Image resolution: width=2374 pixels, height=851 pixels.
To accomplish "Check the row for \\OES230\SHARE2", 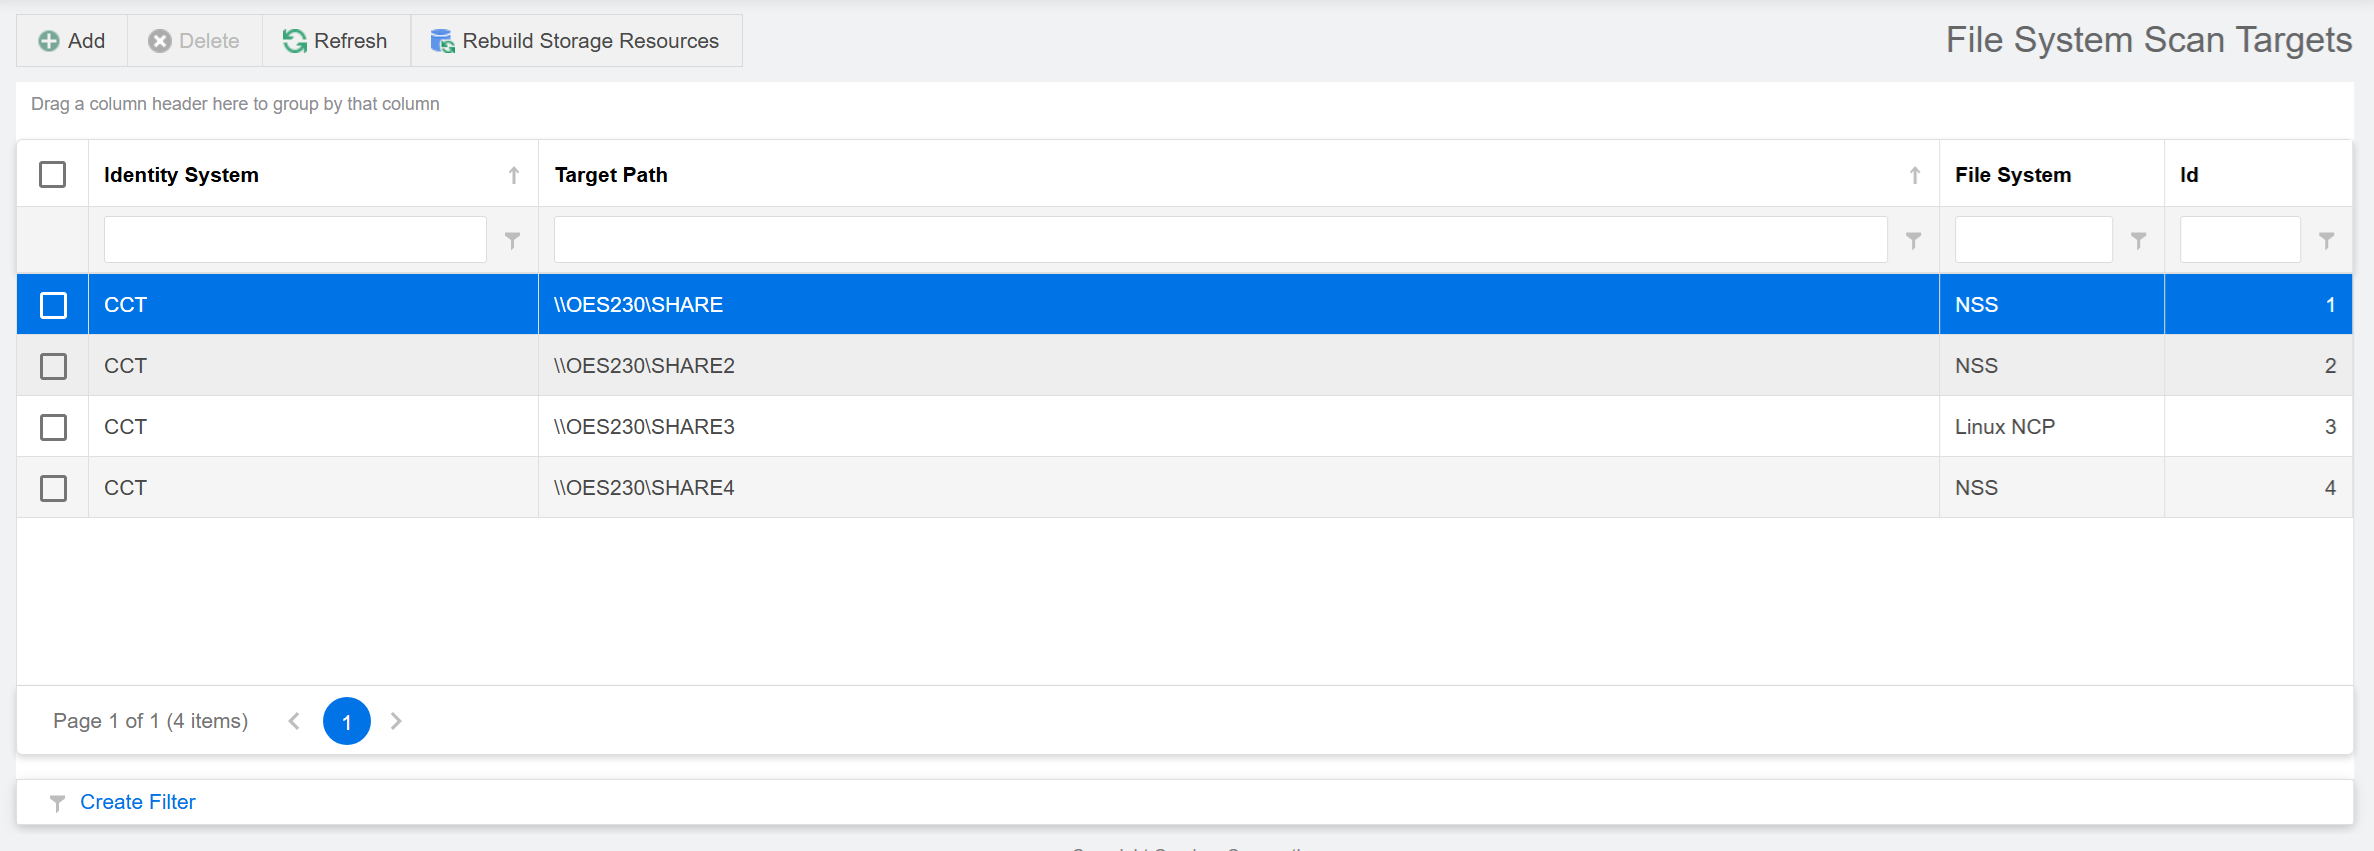I will click(x=53, y=366).
